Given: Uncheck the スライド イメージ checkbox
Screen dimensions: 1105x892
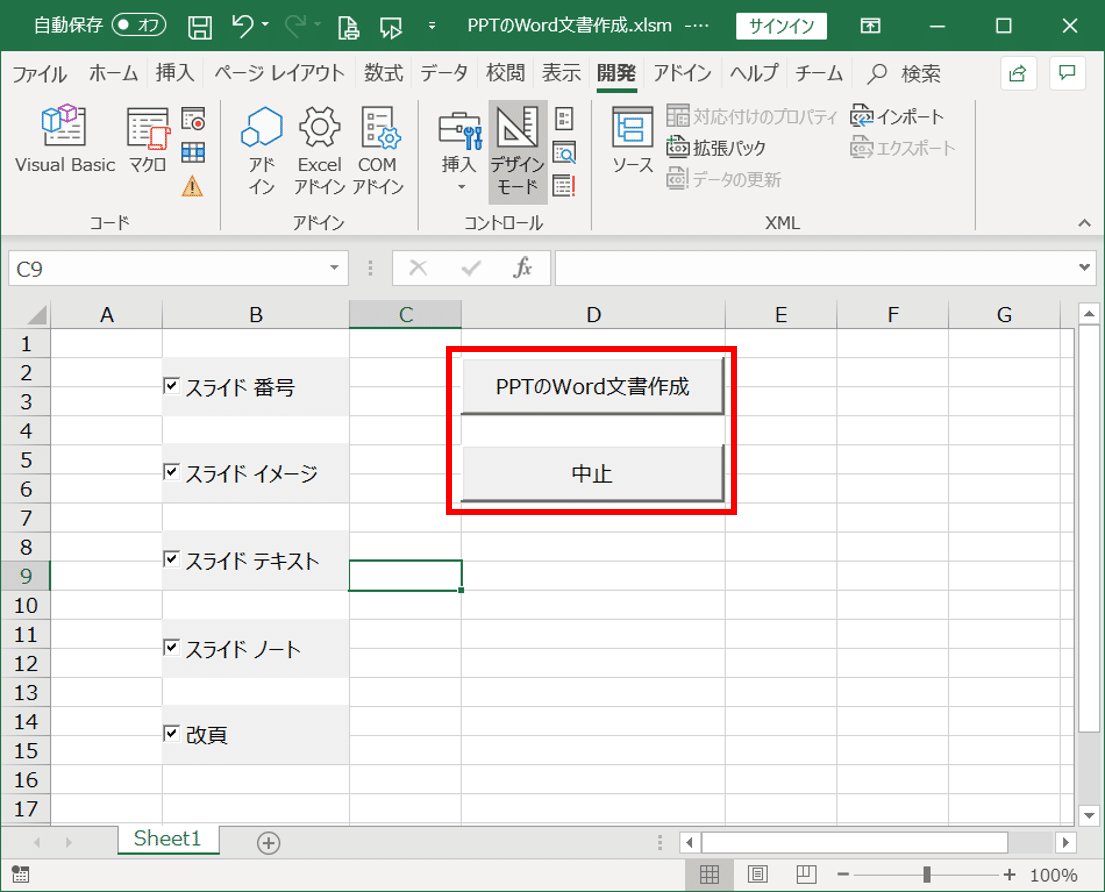Looking at the screenshot, I should pos(171,471).
